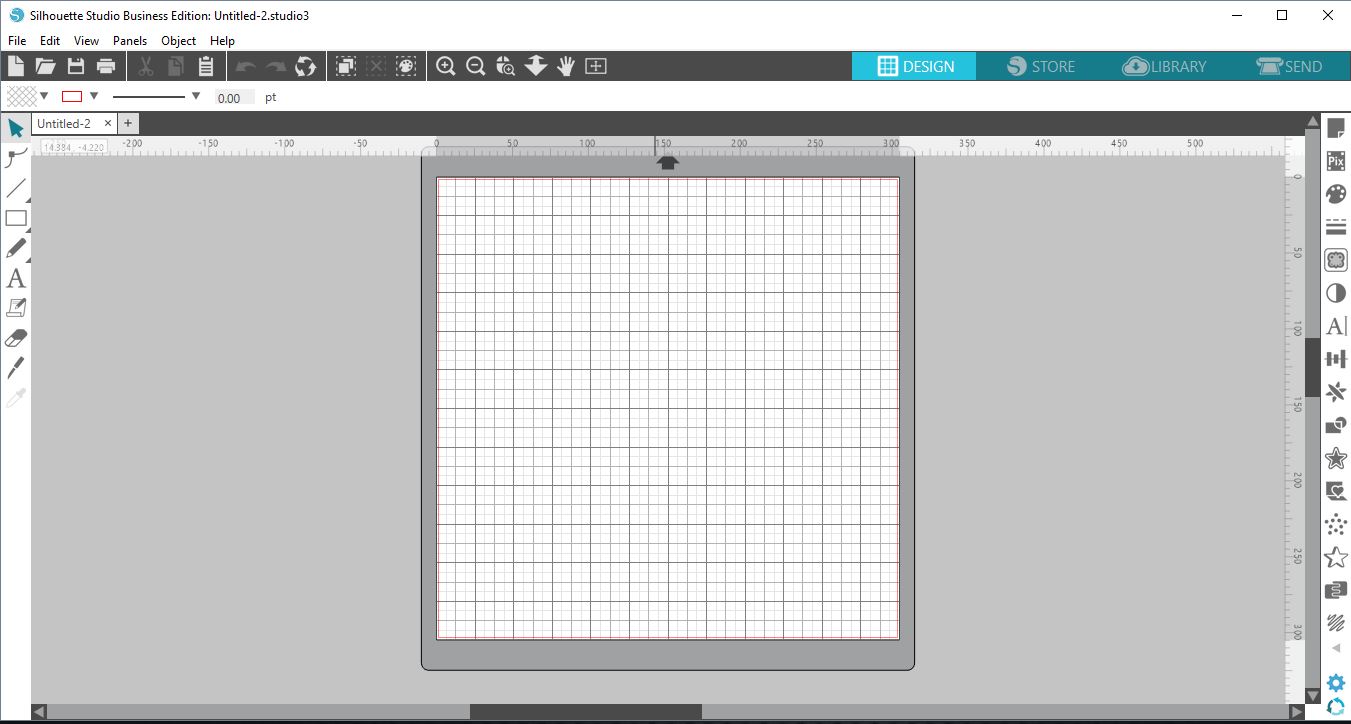Viewport: 1351px width, 724px height.
Task: Activate the zoom selection tool
Action: 506,66
